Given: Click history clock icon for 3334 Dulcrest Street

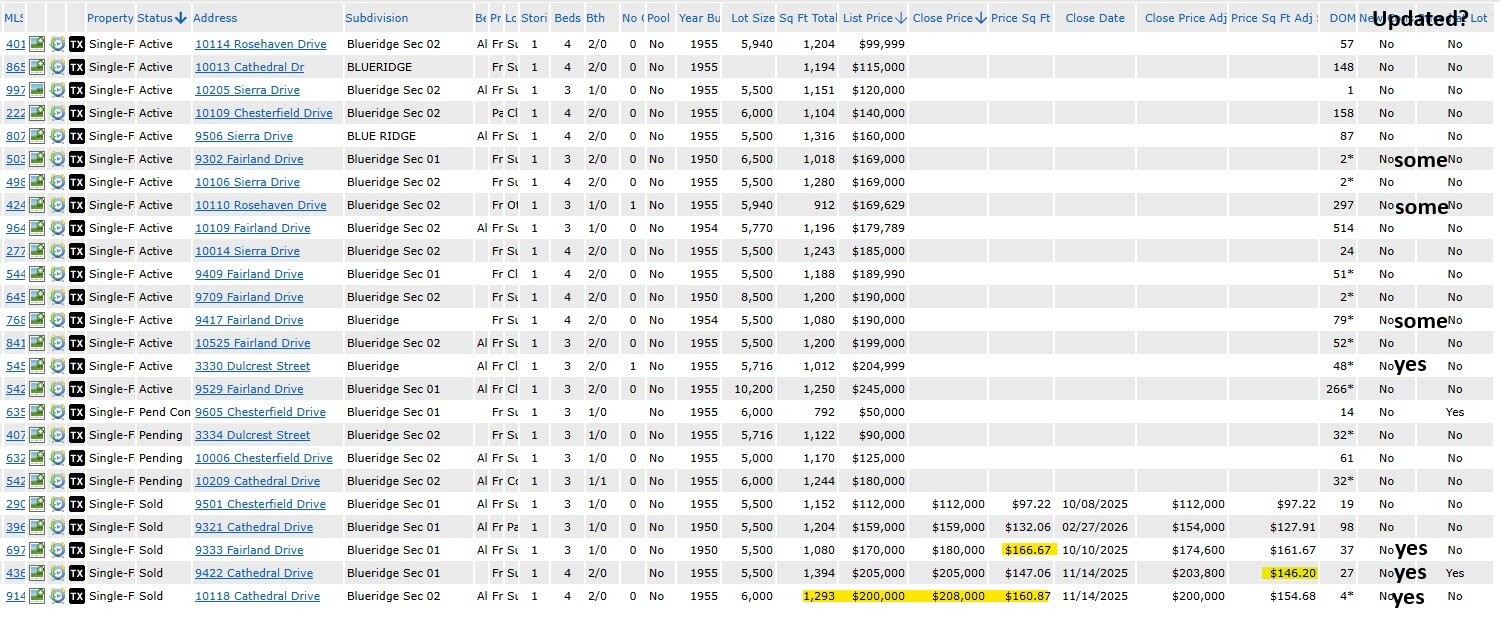Looking at the screenshot, I should pos(57,435).
